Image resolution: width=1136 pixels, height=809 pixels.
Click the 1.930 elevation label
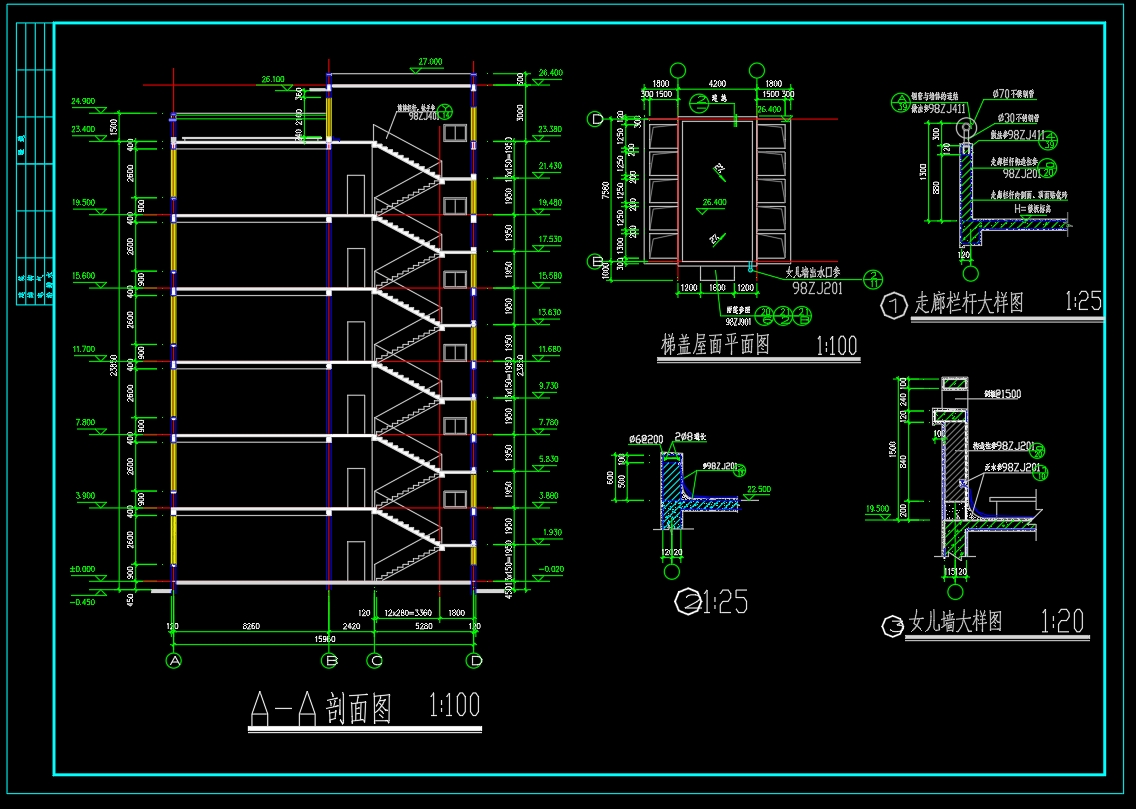click(551, 533)
